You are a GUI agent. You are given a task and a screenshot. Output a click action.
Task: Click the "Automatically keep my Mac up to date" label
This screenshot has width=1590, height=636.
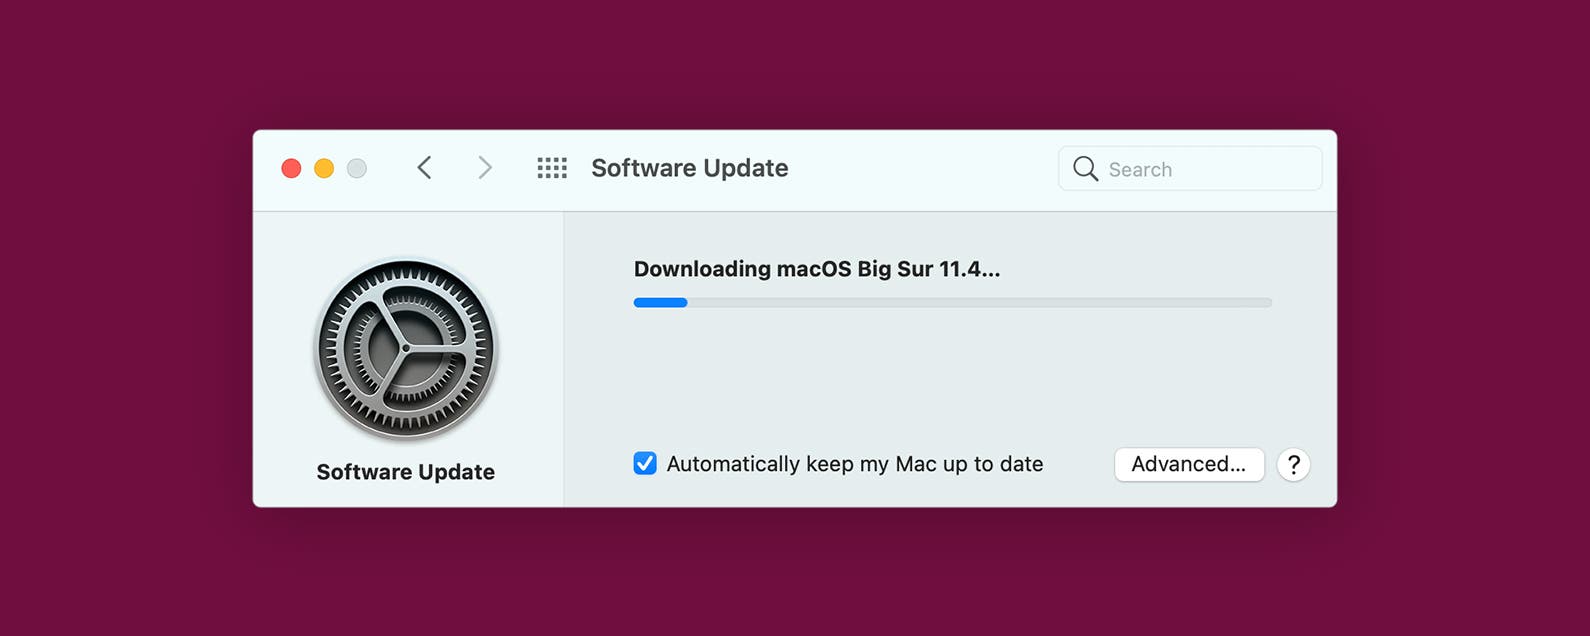point(855,464)
